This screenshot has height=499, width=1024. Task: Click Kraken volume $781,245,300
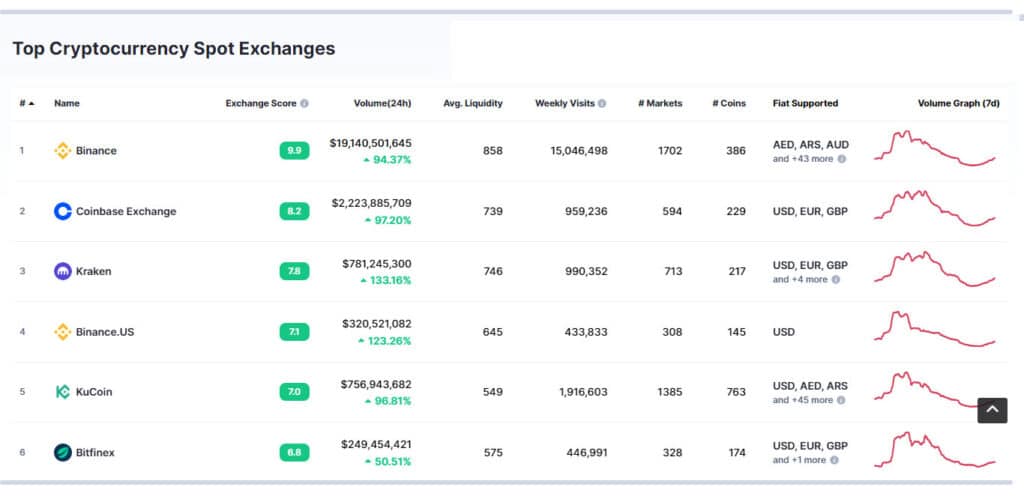pos(377,264)
